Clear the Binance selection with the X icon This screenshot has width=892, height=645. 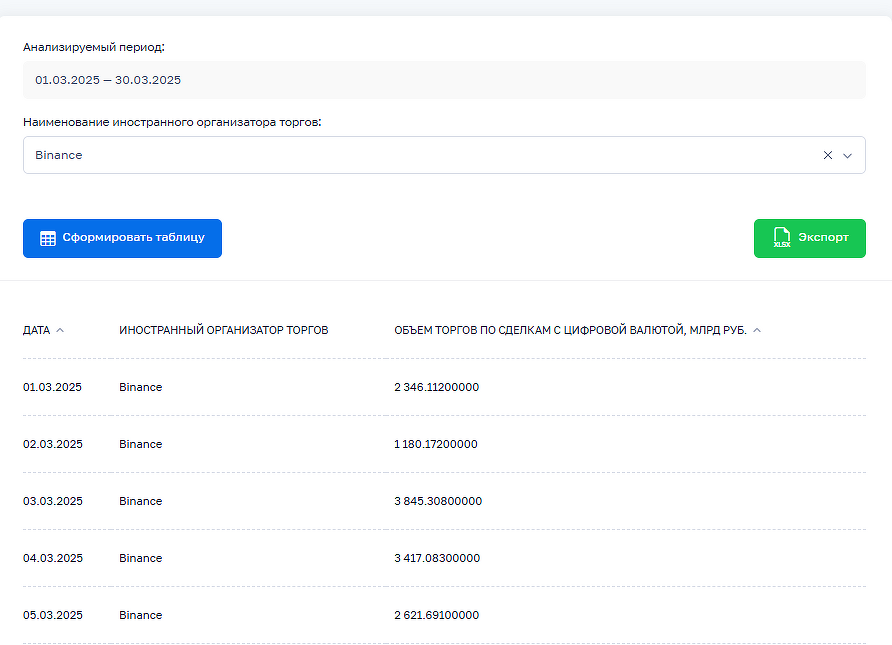pos(827,155)
